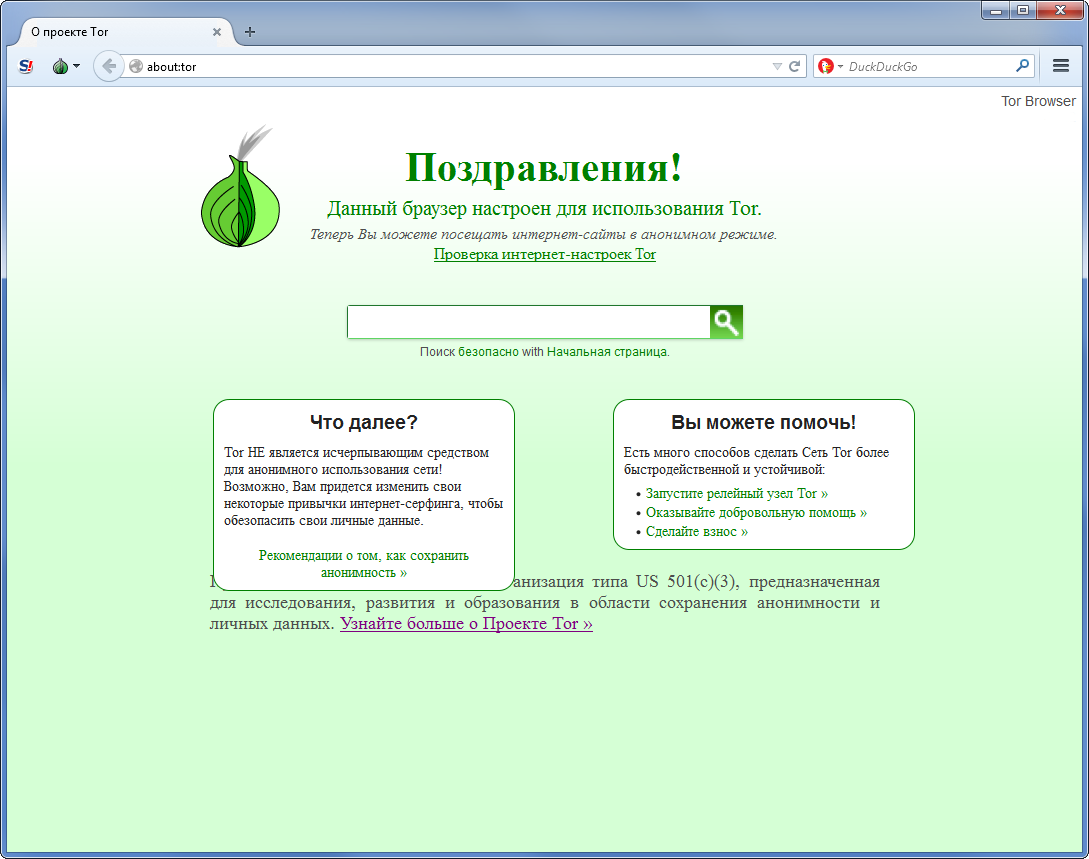
Task: Click the "Что далее?" heading
Action: pyautogui.click(x=364, y=422)
